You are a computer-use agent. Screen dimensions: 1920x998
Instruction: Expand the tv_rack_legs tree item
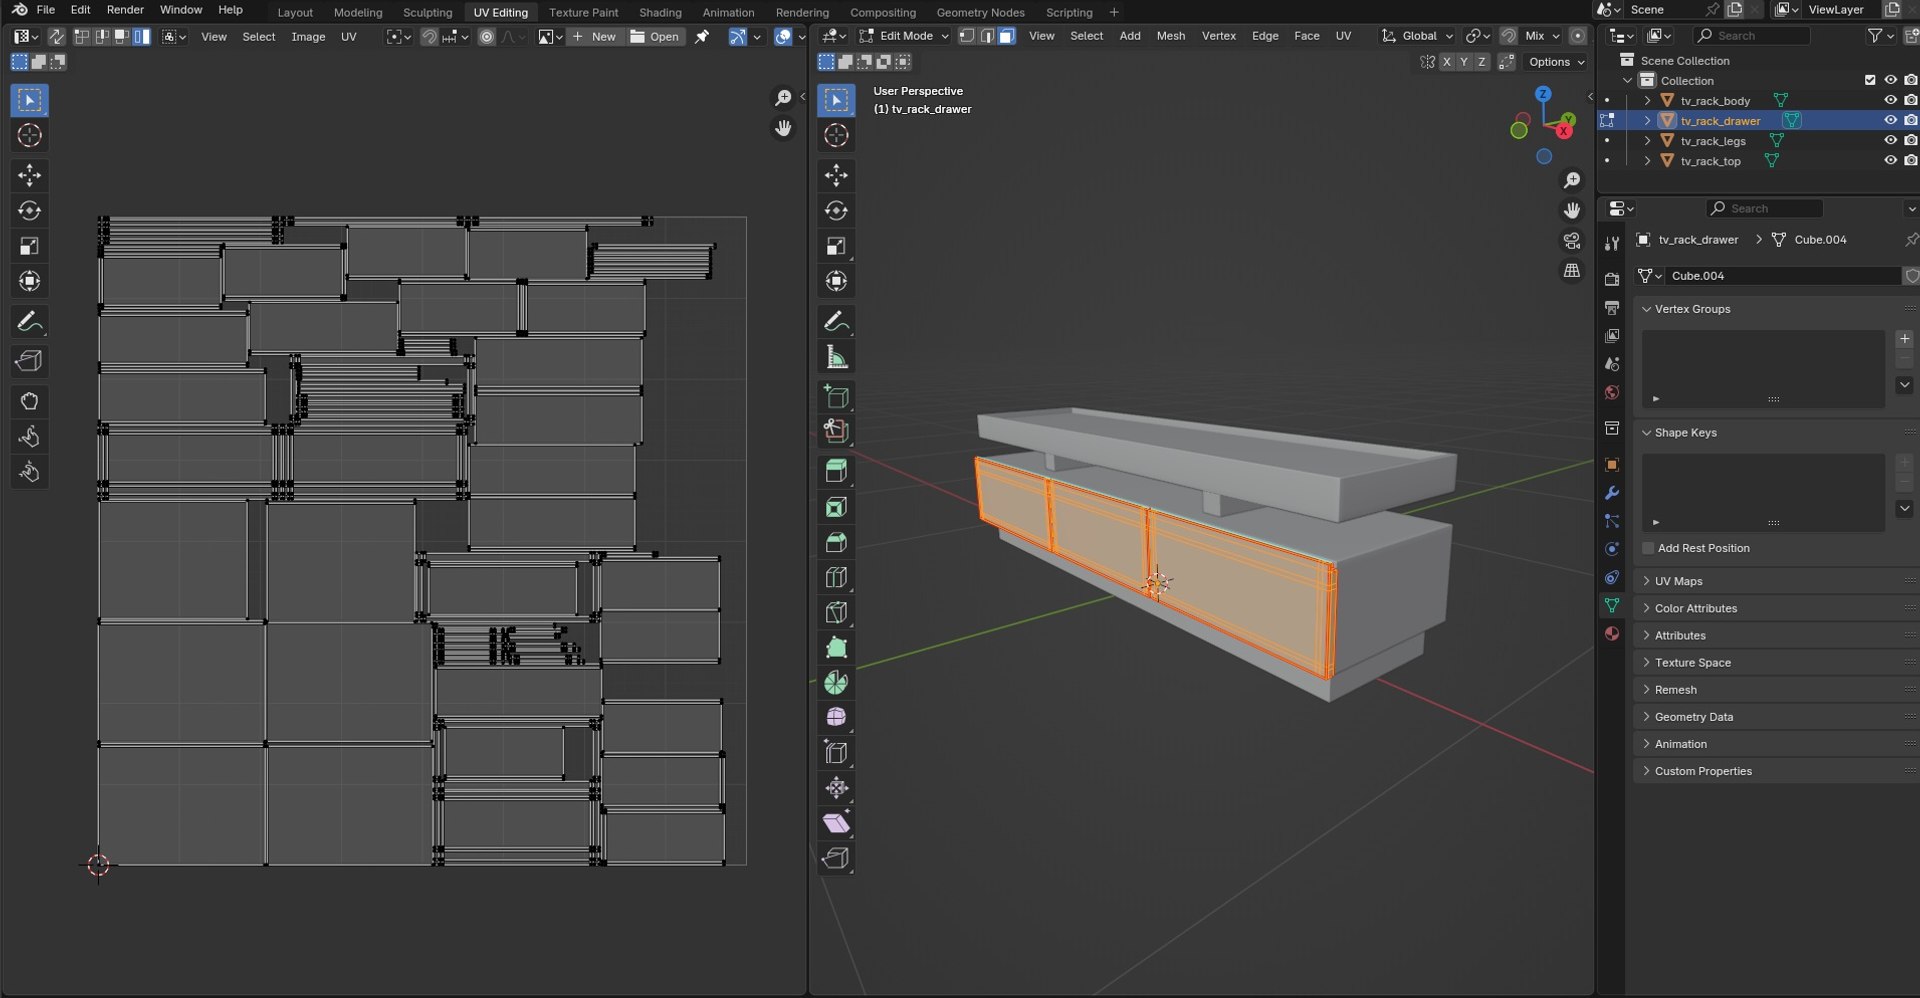coord(1647,141)
